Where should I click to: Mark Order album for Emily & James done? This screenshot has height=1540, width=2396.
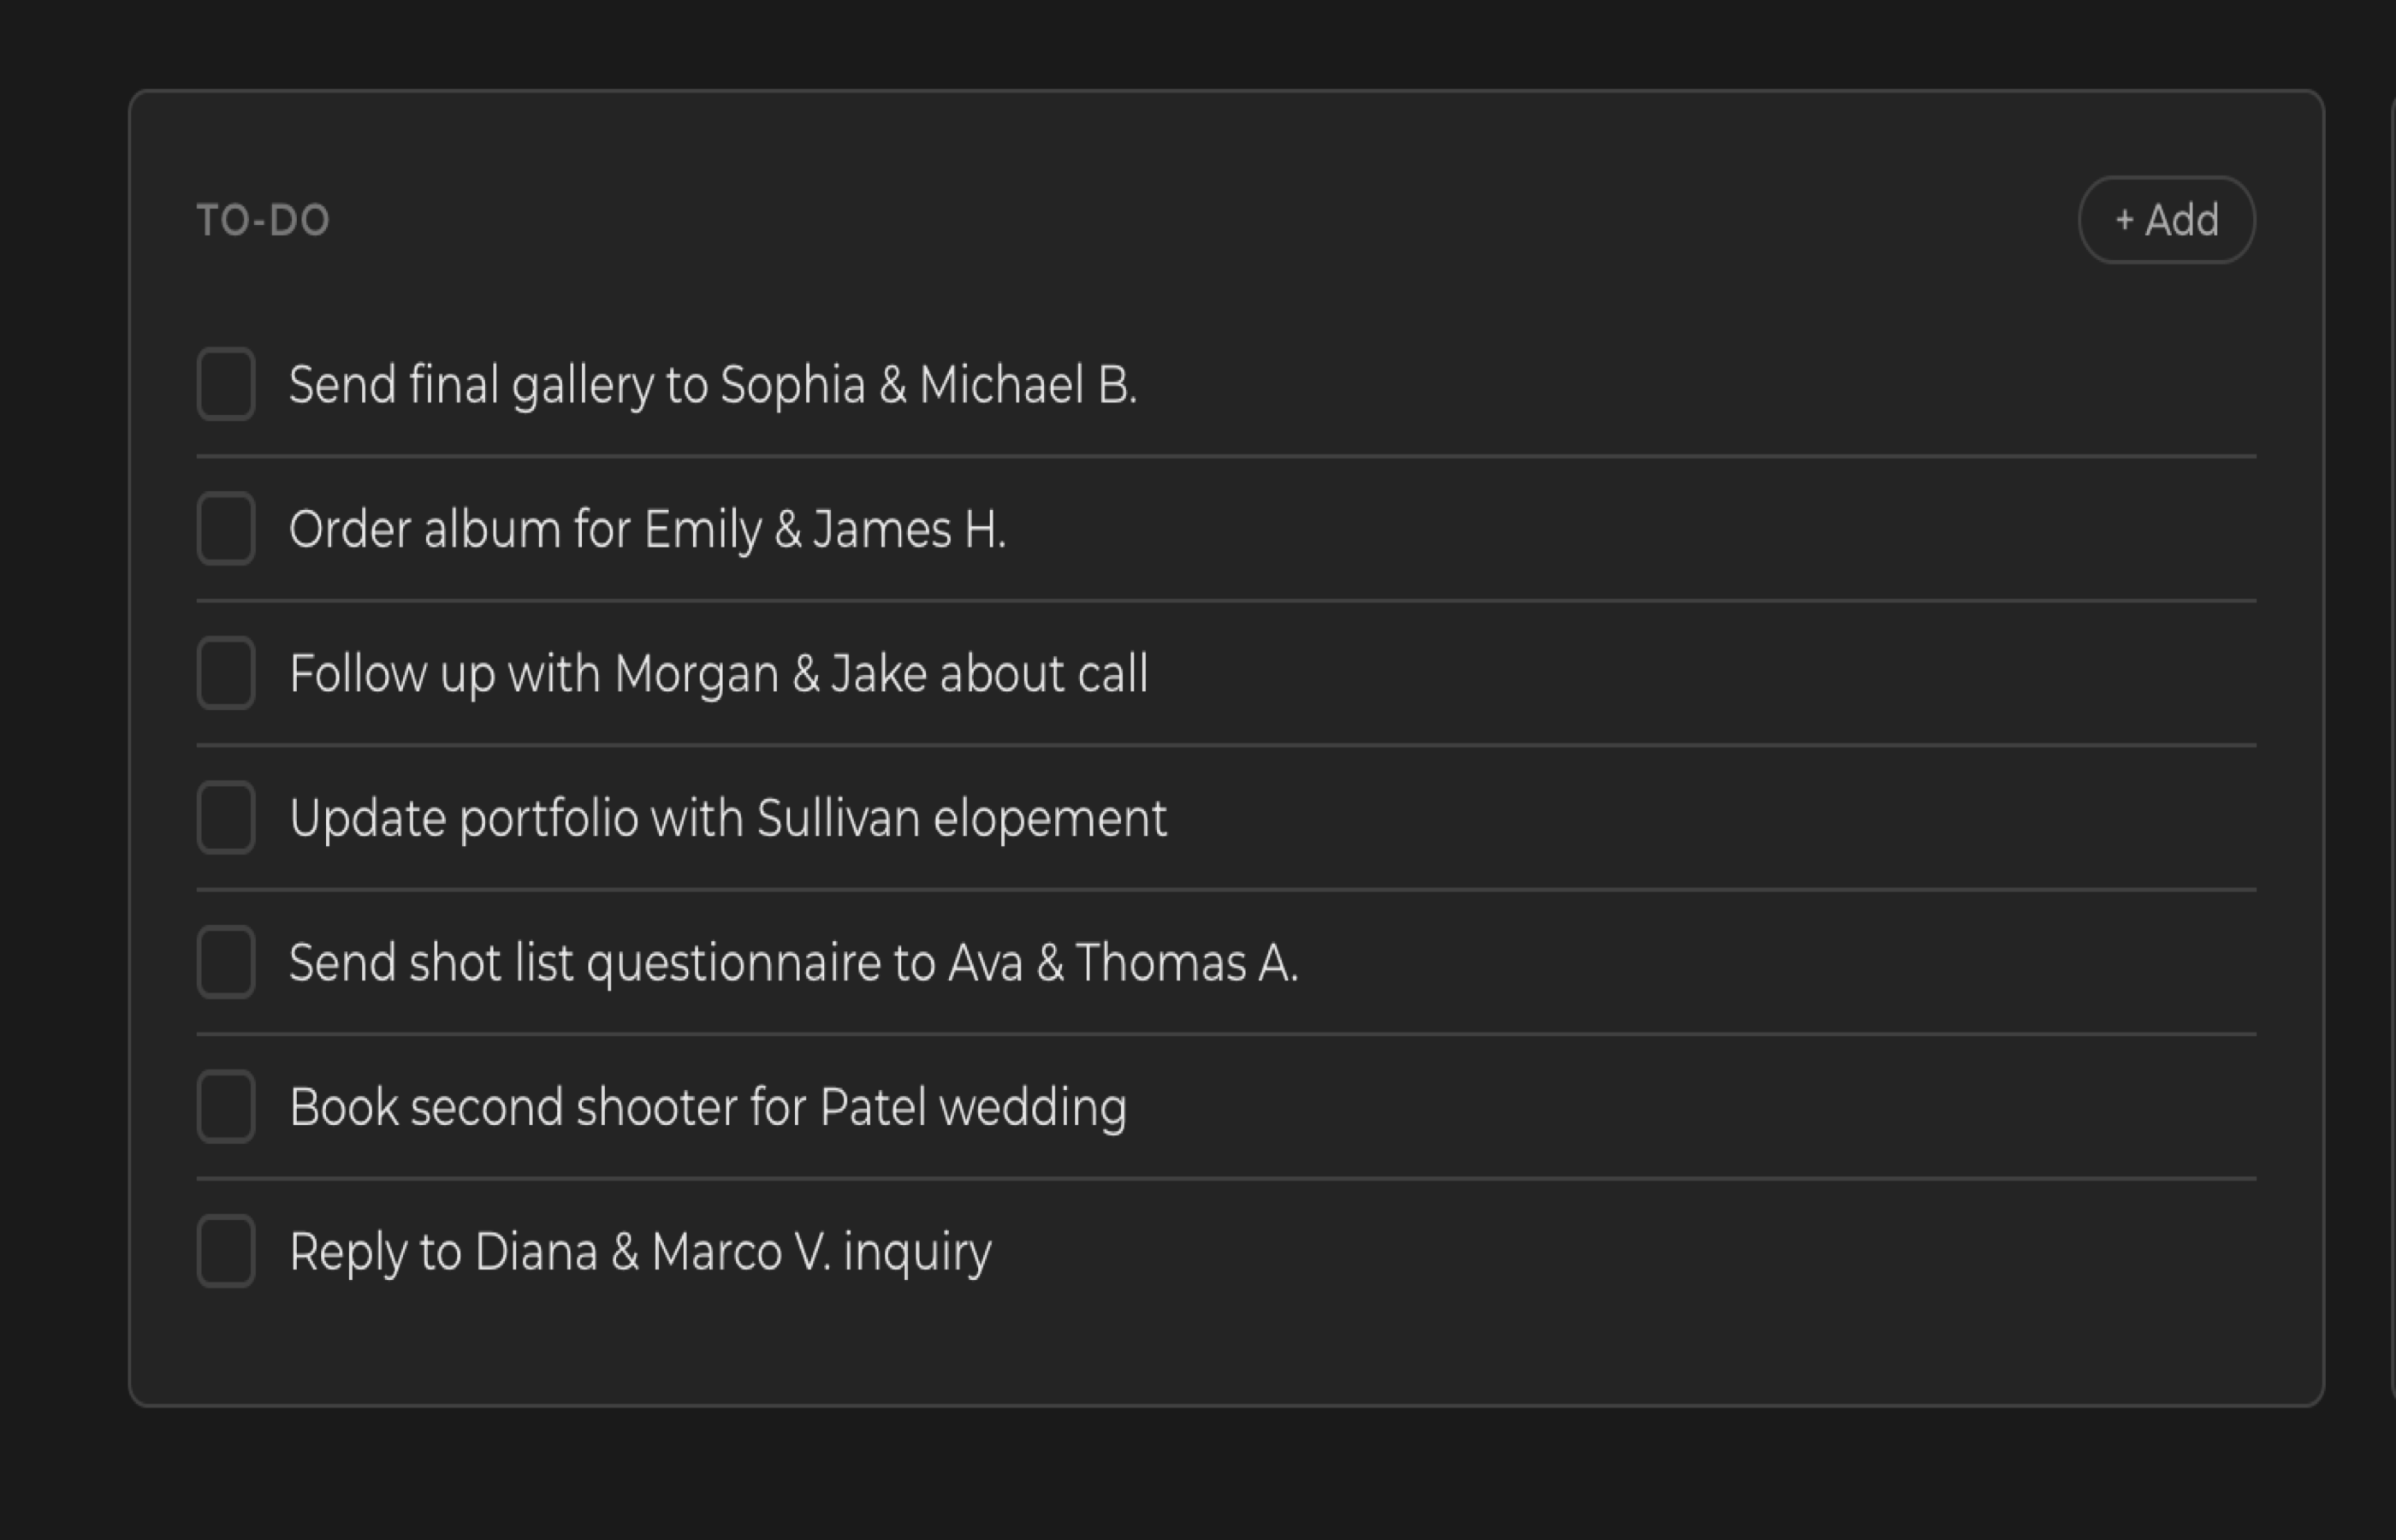point(226,528)
